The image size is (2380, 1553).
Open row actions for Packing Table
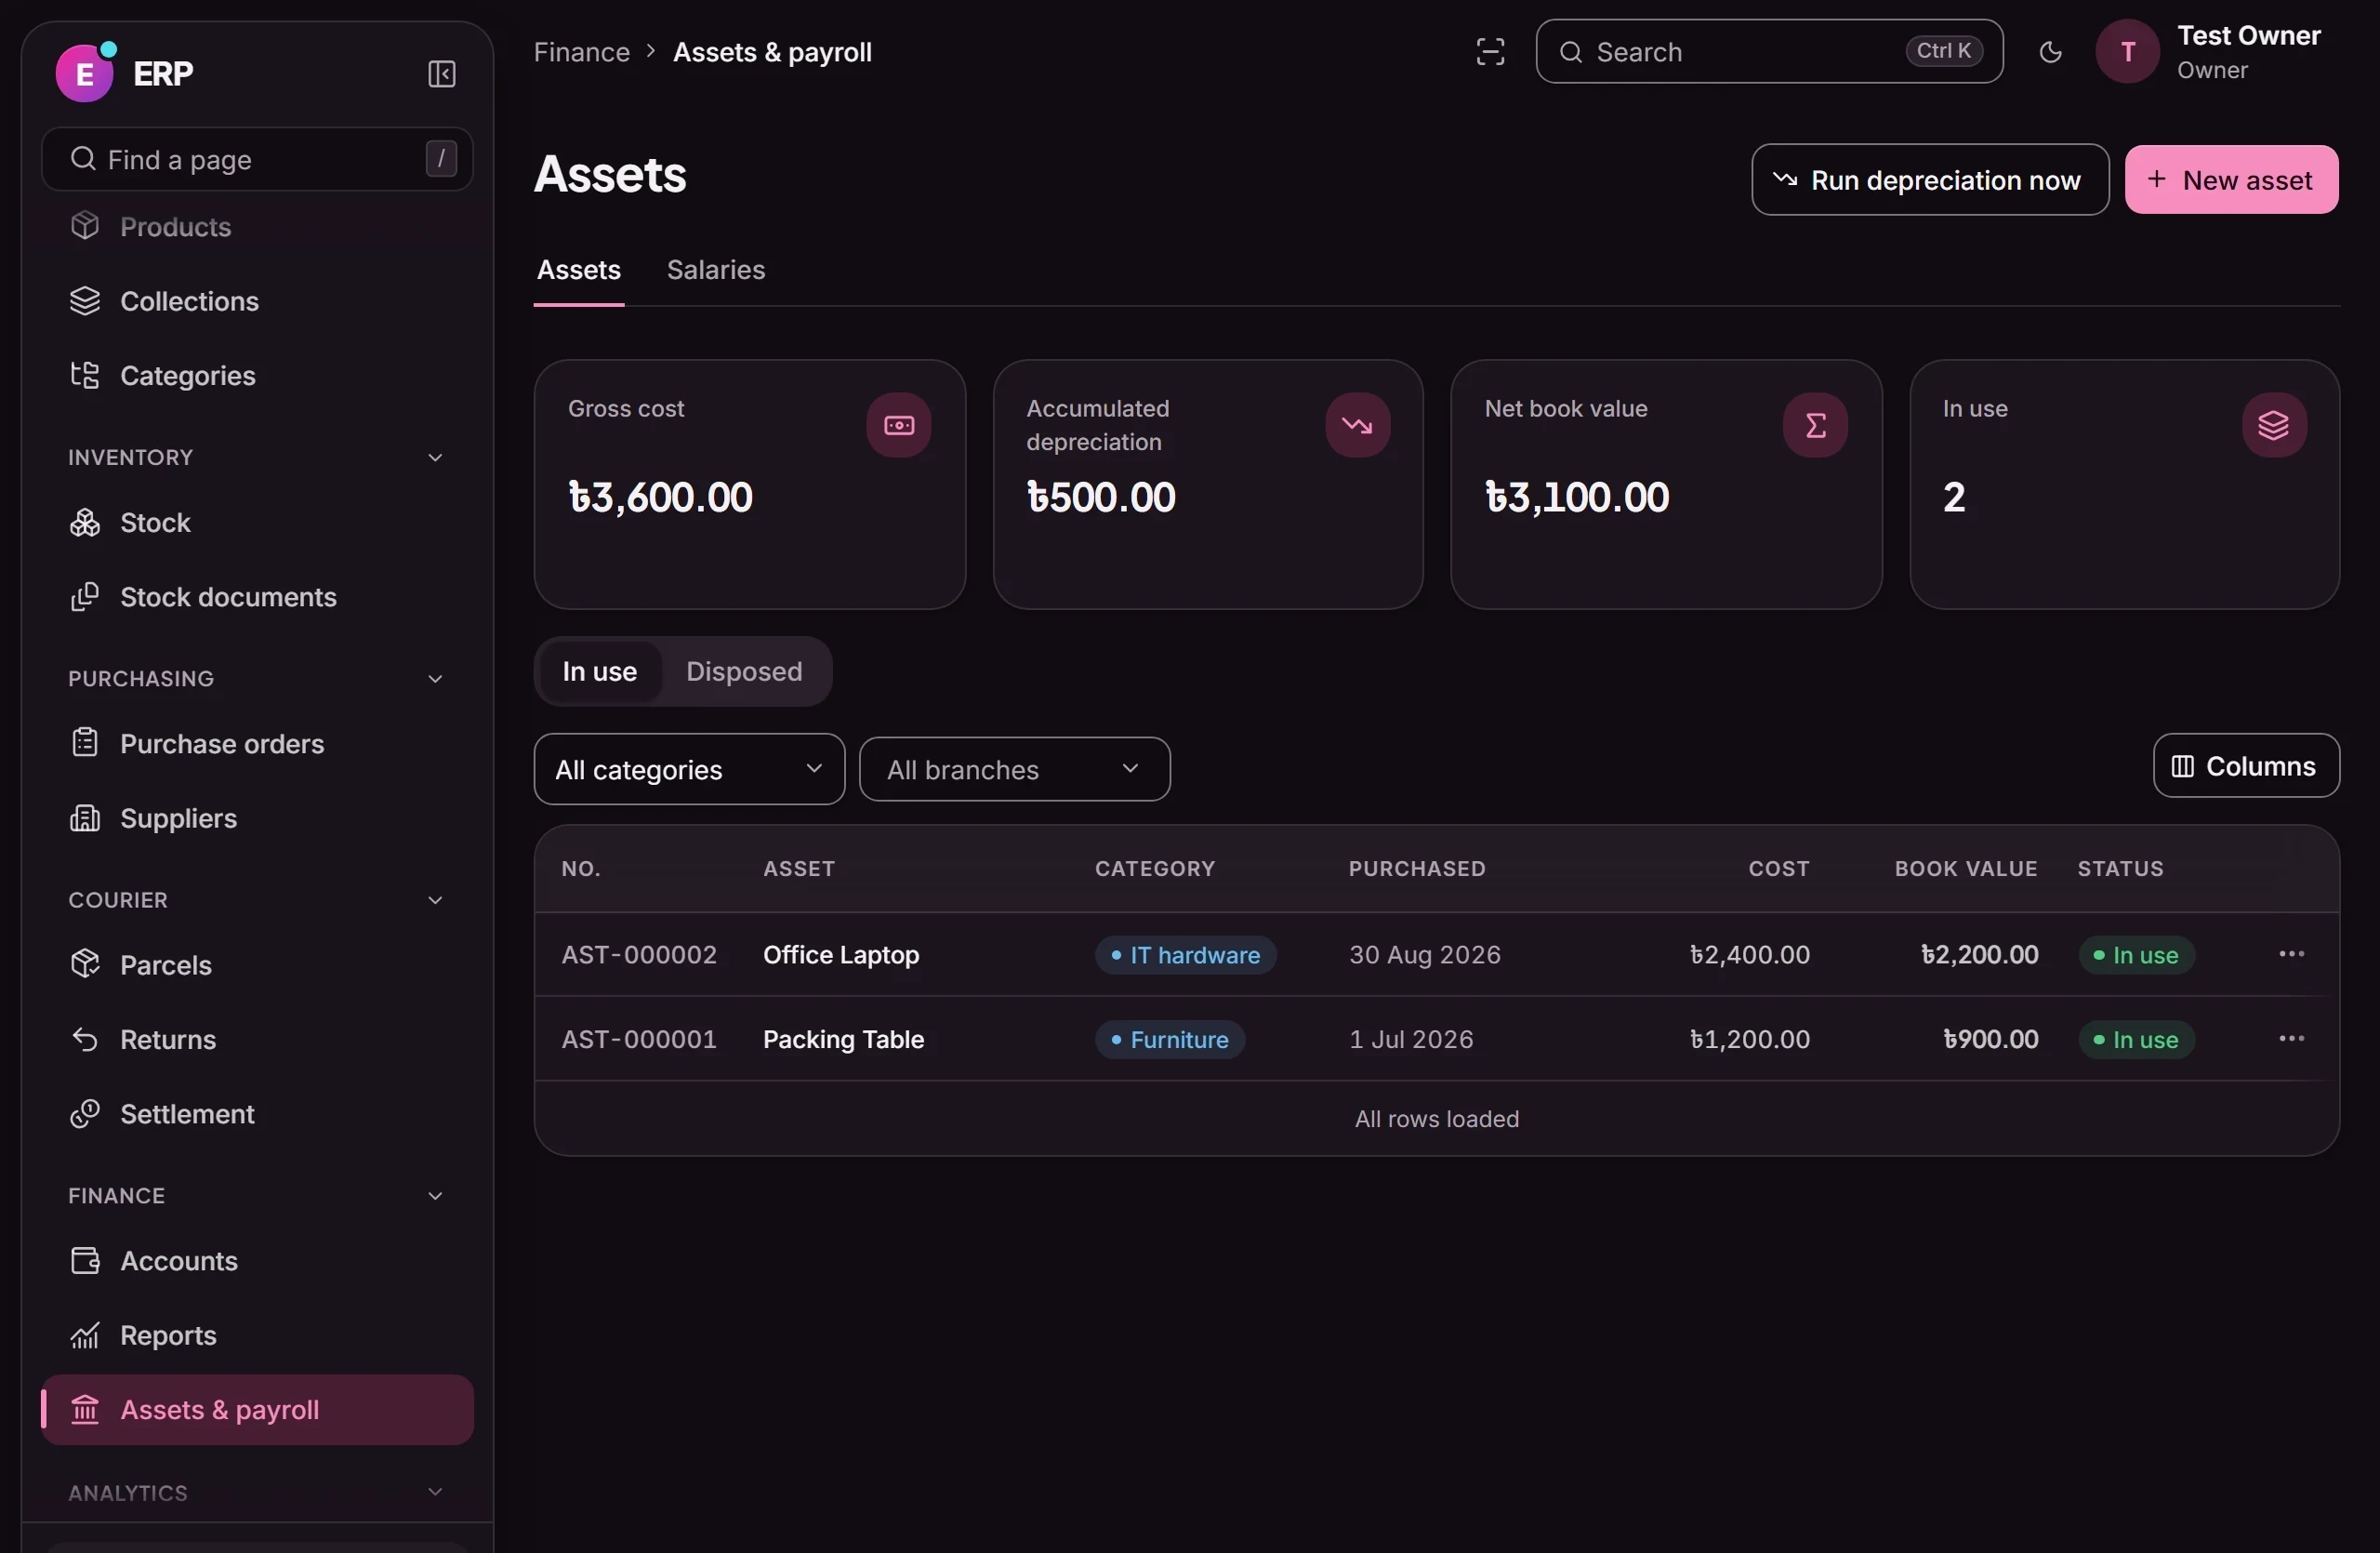point(2291,1039)
